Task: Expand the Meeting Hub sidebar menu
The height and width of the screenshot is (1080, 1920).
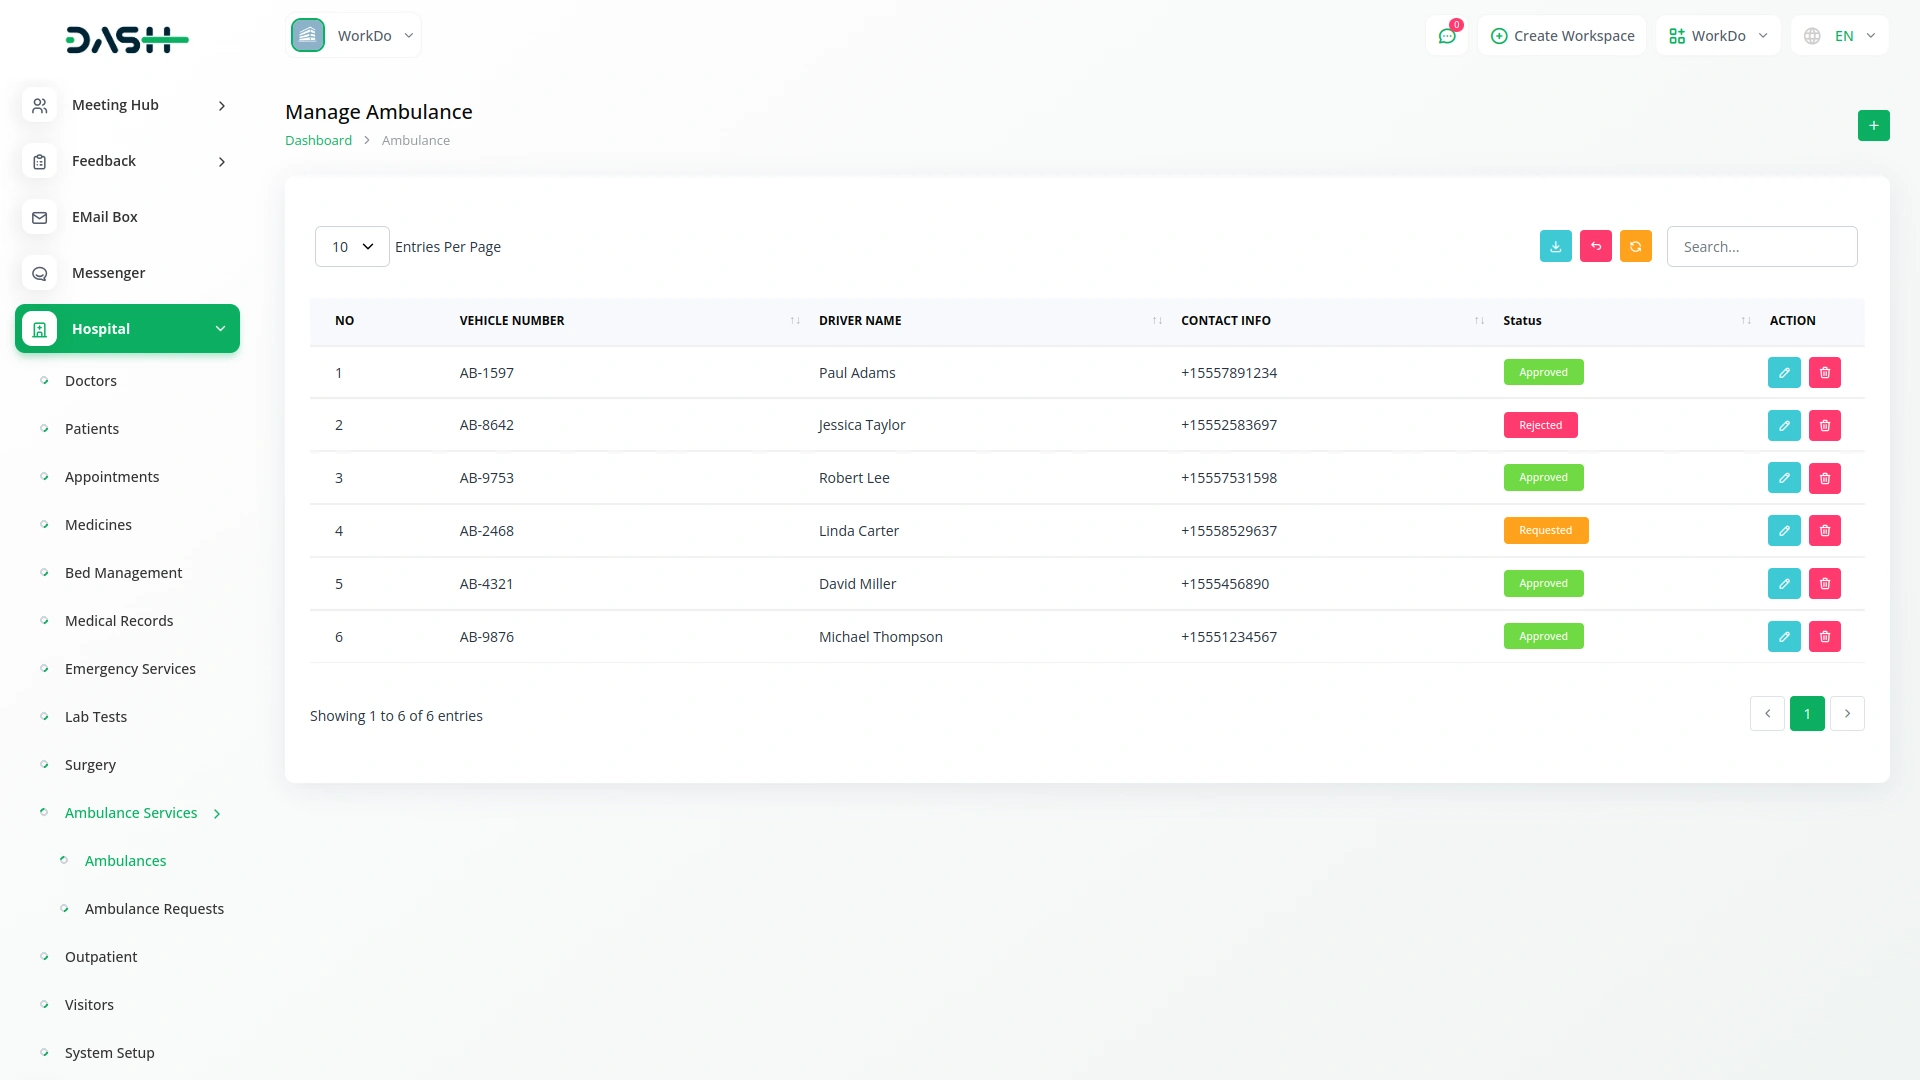Action: tap(127, 105)
